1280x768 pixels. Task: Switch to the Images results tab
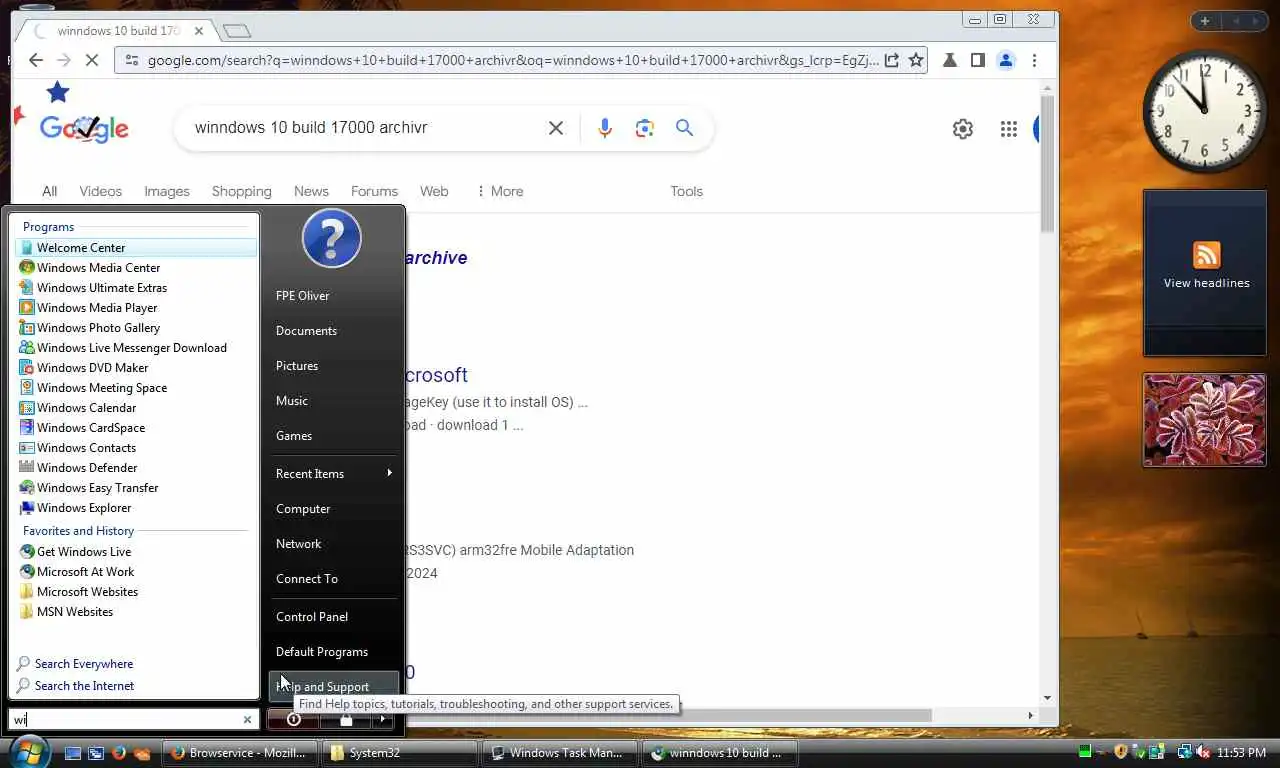click(x=166, y=191)
